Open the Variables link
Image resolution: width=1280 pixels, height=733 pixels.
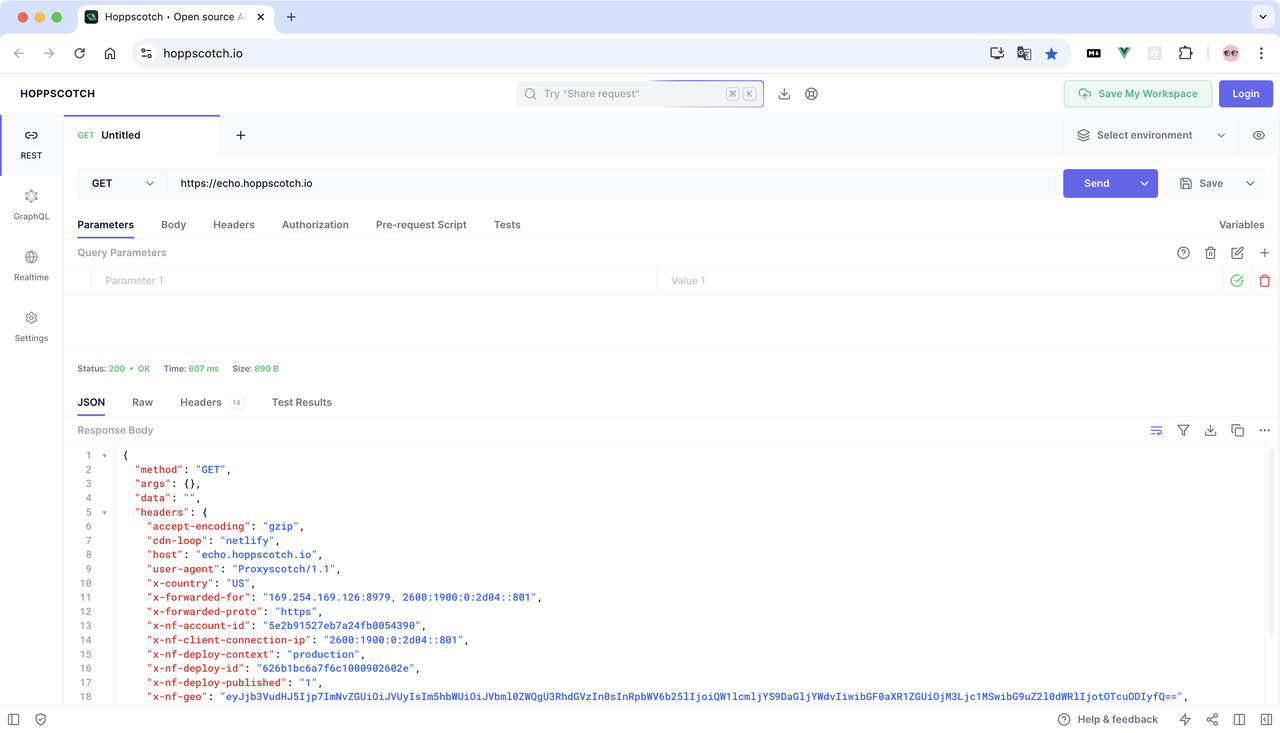[1242, 225]
